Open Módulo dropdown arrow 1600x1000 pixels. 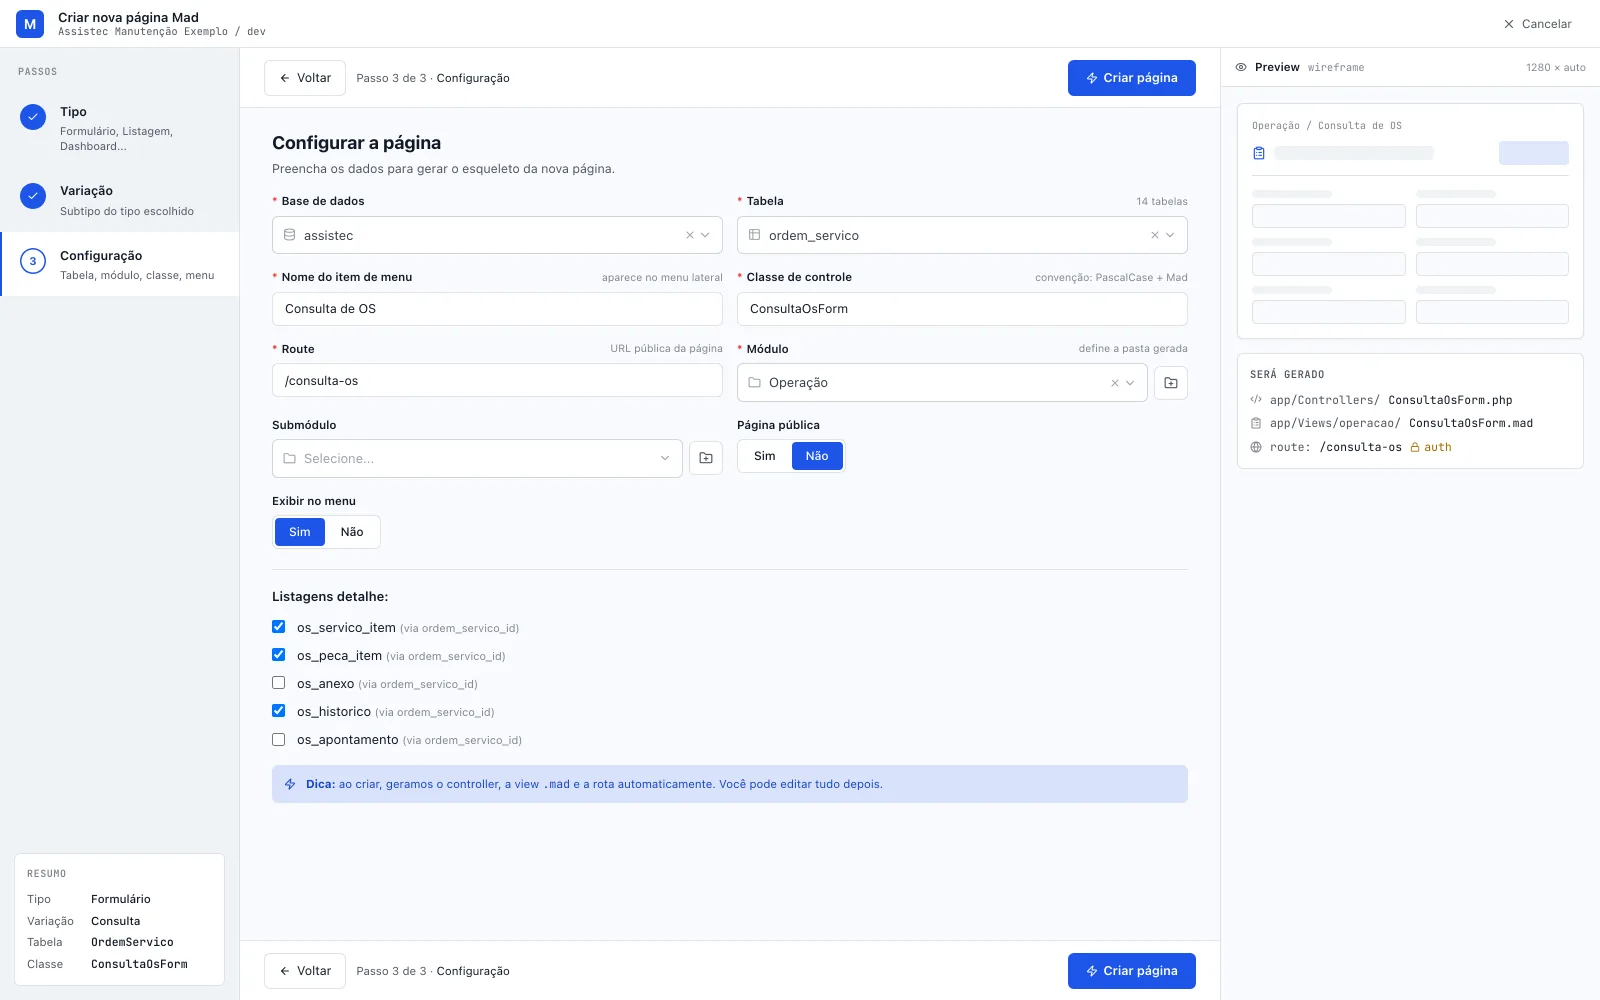[x=1130, y=383]
